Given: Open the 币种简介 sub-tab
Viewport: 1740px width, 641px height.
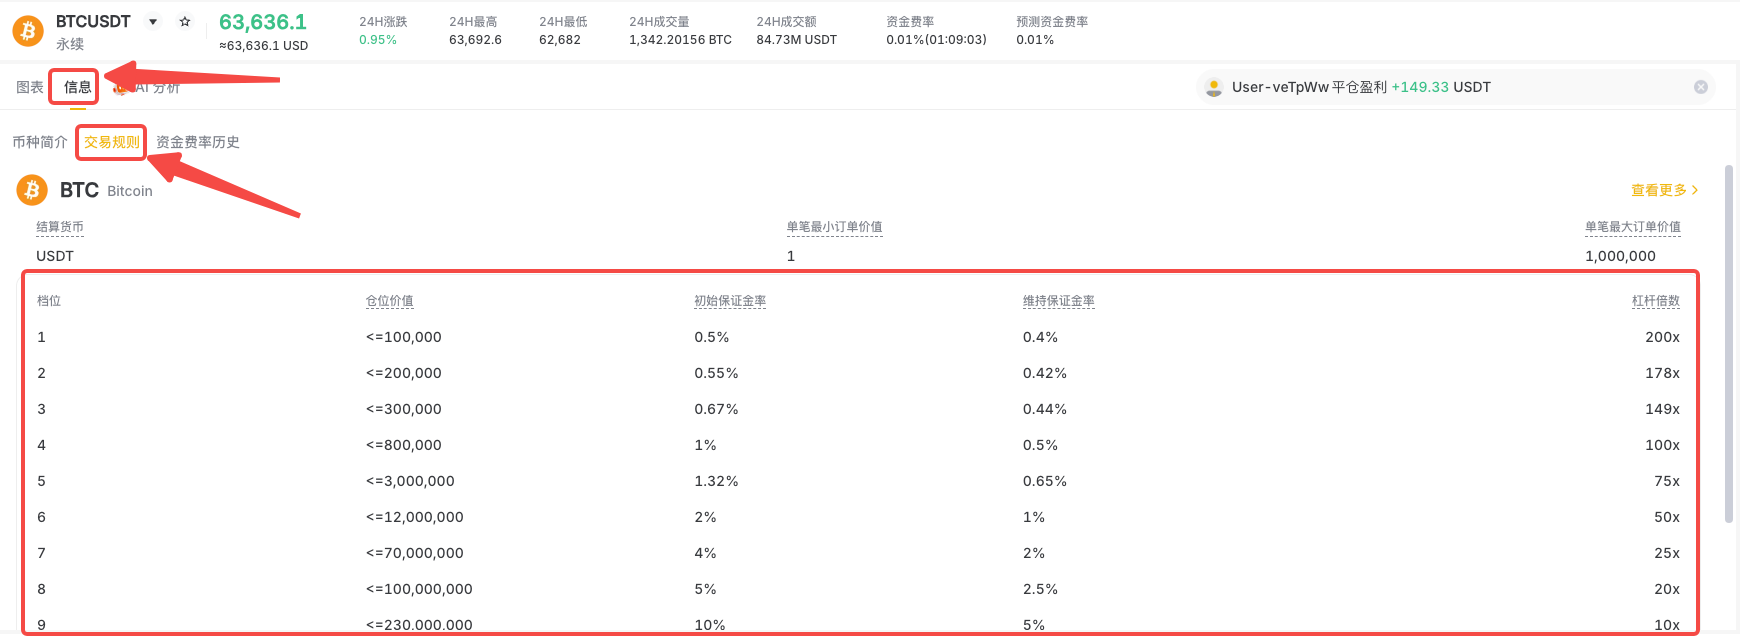Looking at the screenshot, I should tap(40, 142).
